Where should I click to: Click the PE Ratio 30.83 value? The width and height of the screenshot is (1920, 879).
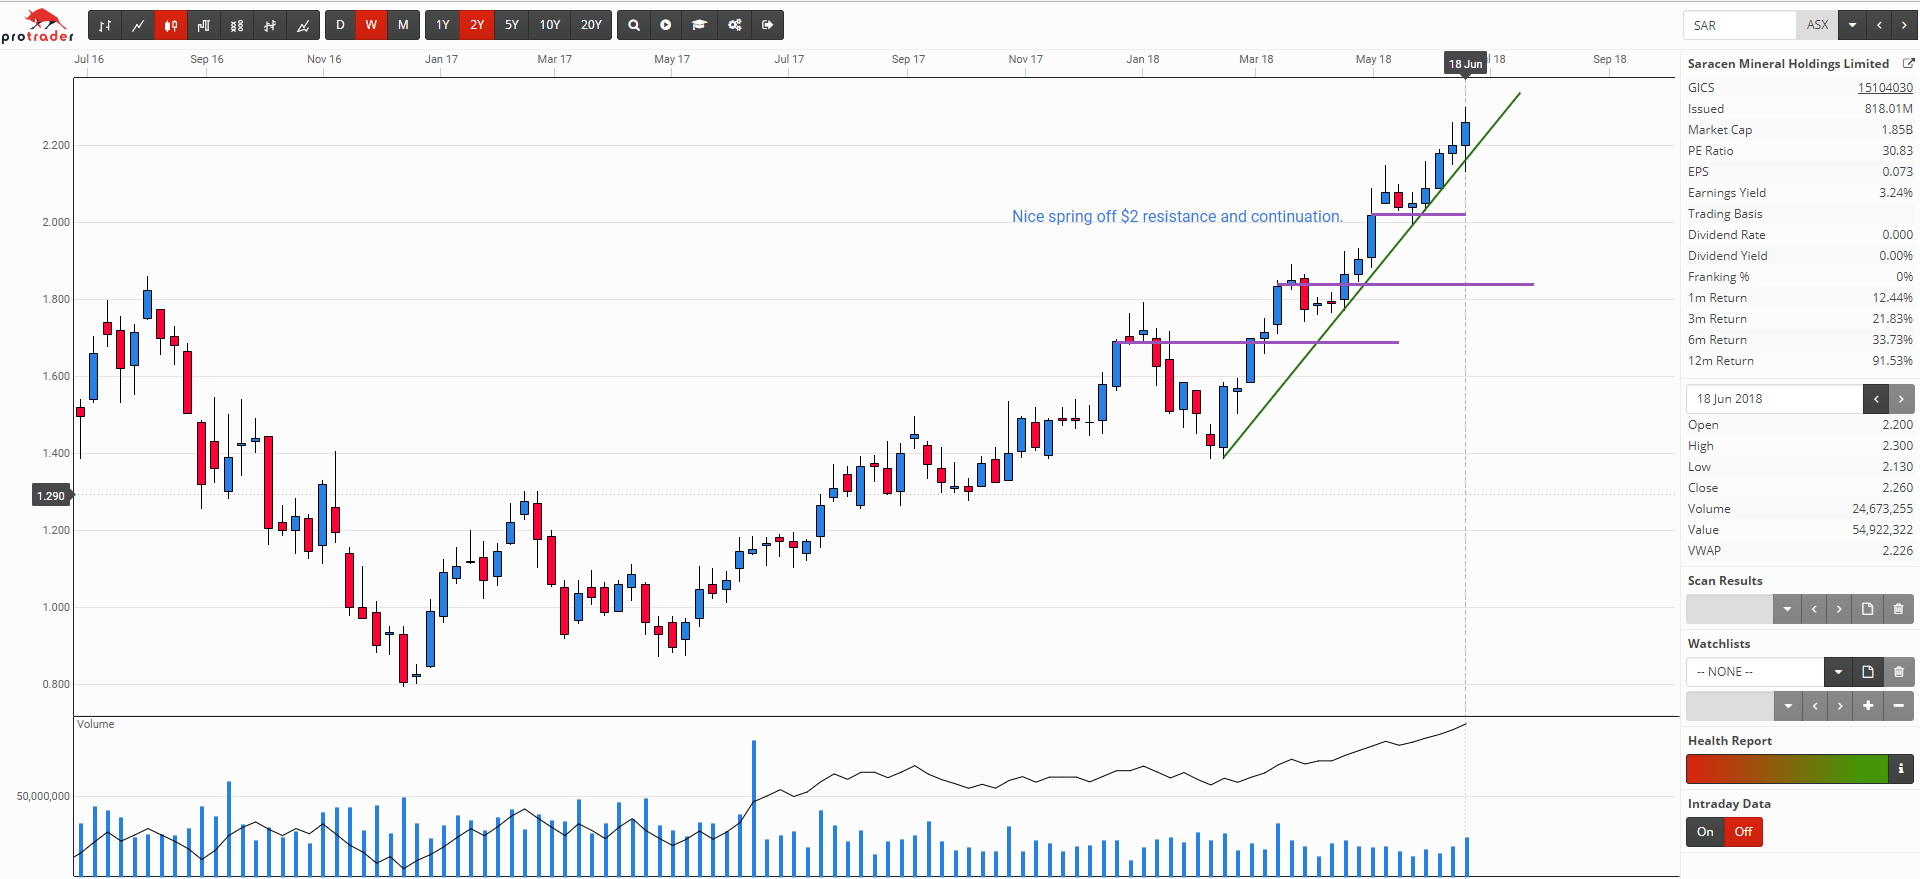(x=1897, y=151)
